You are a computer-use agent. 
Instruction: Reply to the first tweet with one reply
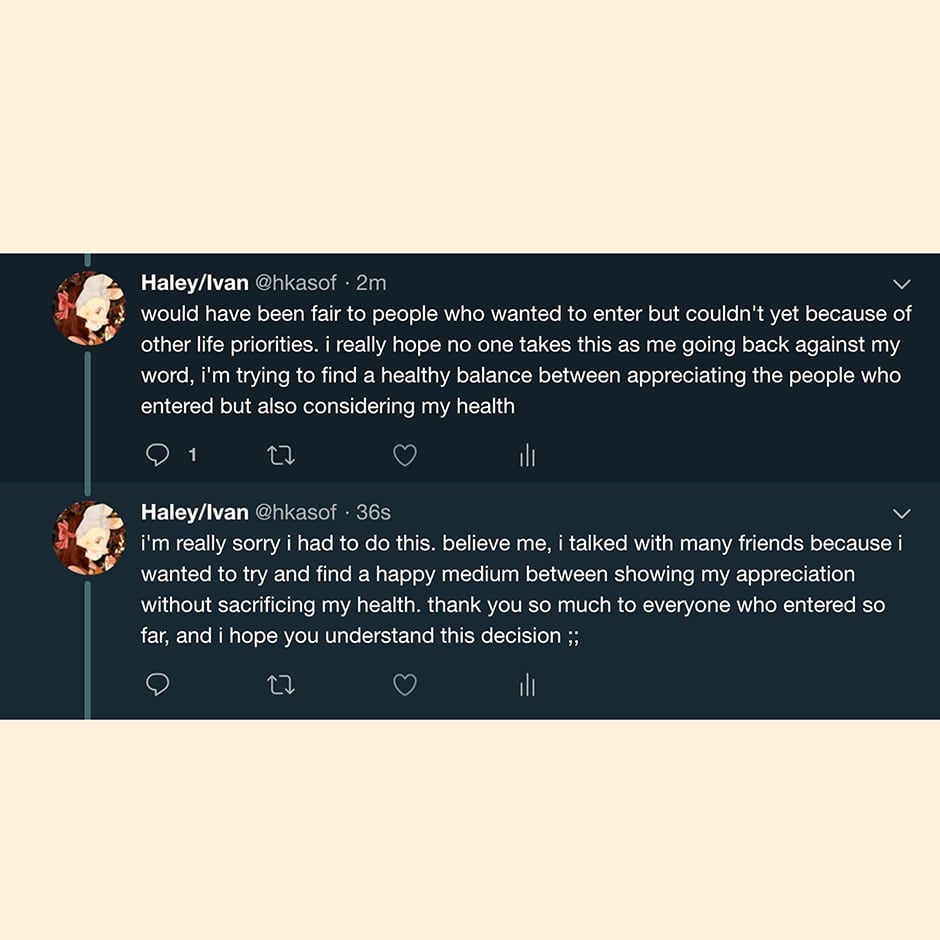(x=158, y=456)
